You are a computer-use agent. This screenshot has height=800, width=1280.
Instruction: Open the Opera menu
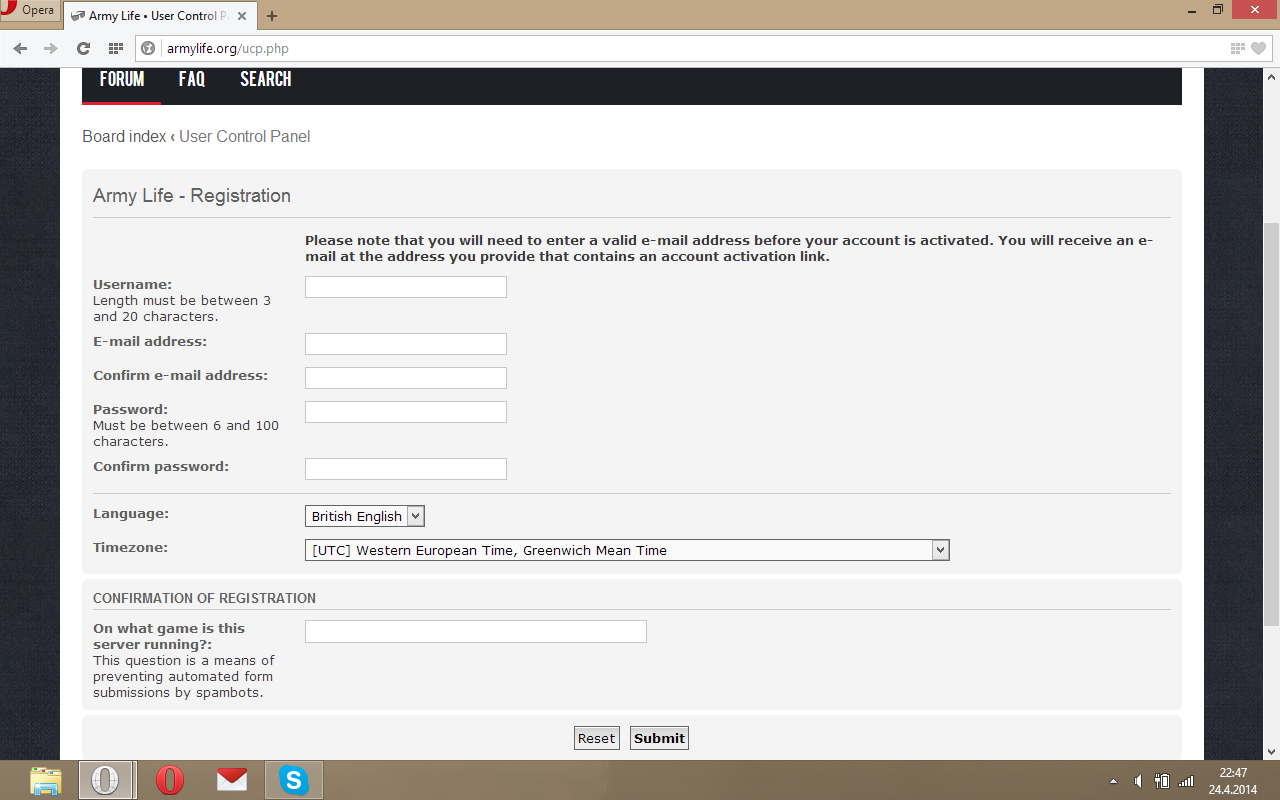tap(28, 9)
